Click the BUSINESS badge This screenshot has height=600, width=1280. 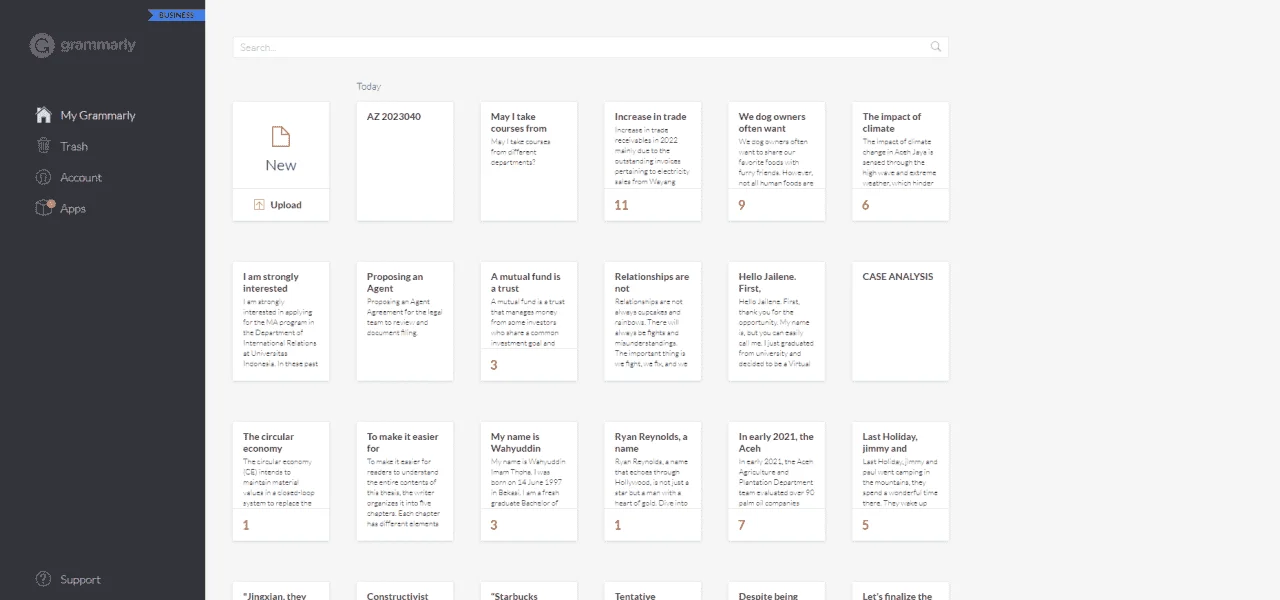[x=177, y=15]
